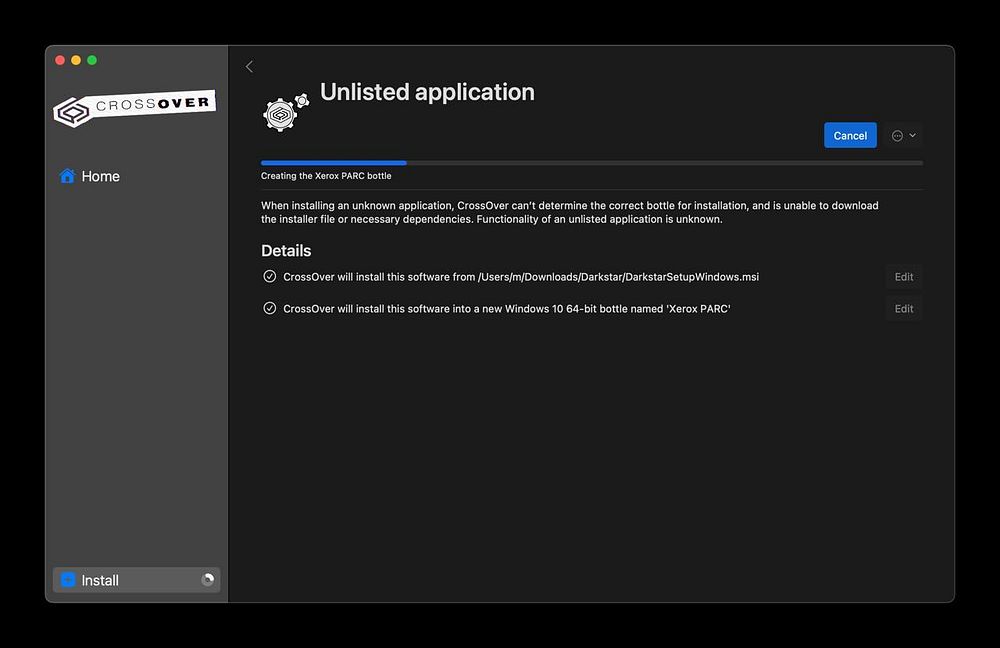1000x648 pixels.
Task: Close the CrossOver window with red button
Action: click(60, 60)
